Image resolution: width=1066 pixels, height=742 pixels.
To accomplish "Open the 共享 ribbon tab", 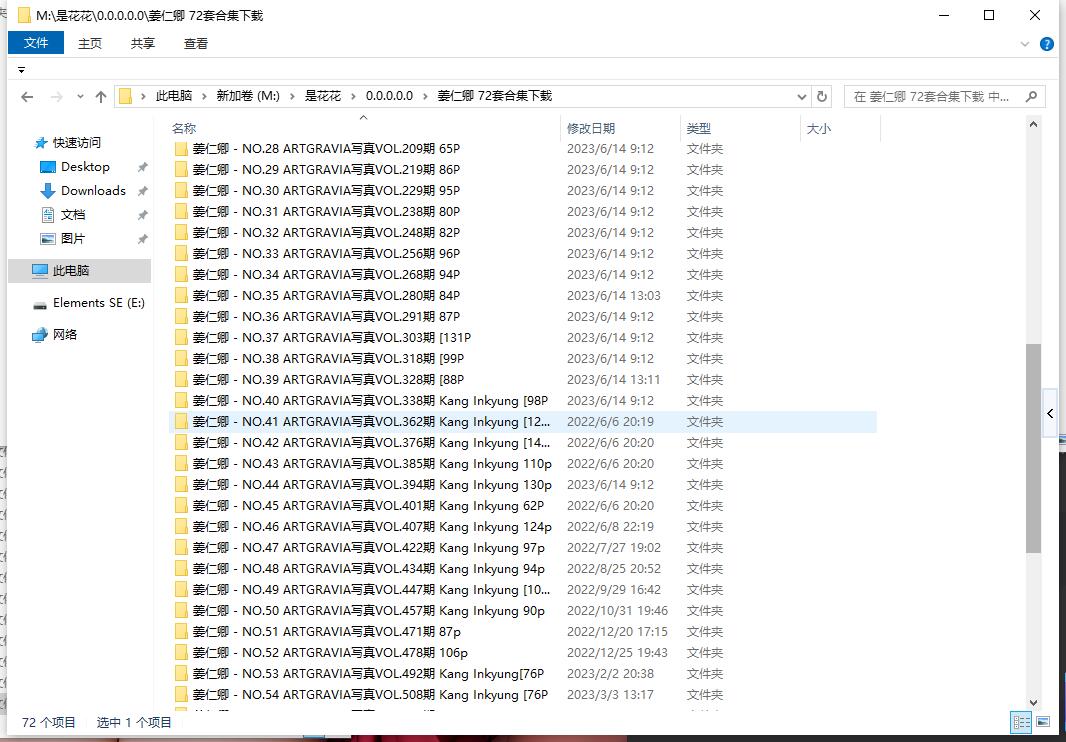I will (143, 44).
